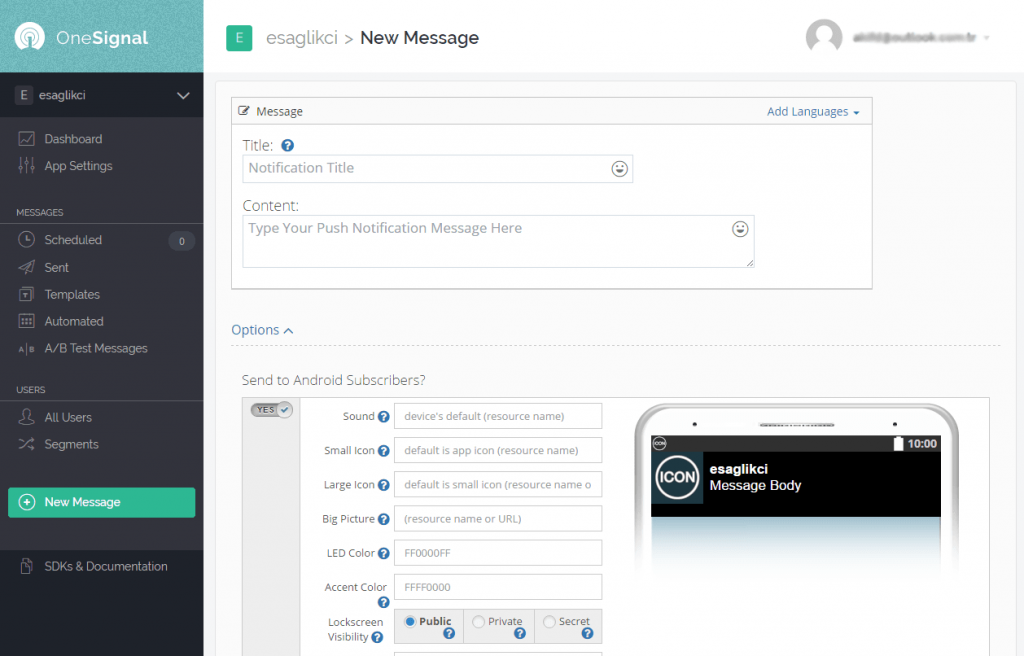
Task: Select the Secret lockscreen visibility radio
Action: [549, 621]
